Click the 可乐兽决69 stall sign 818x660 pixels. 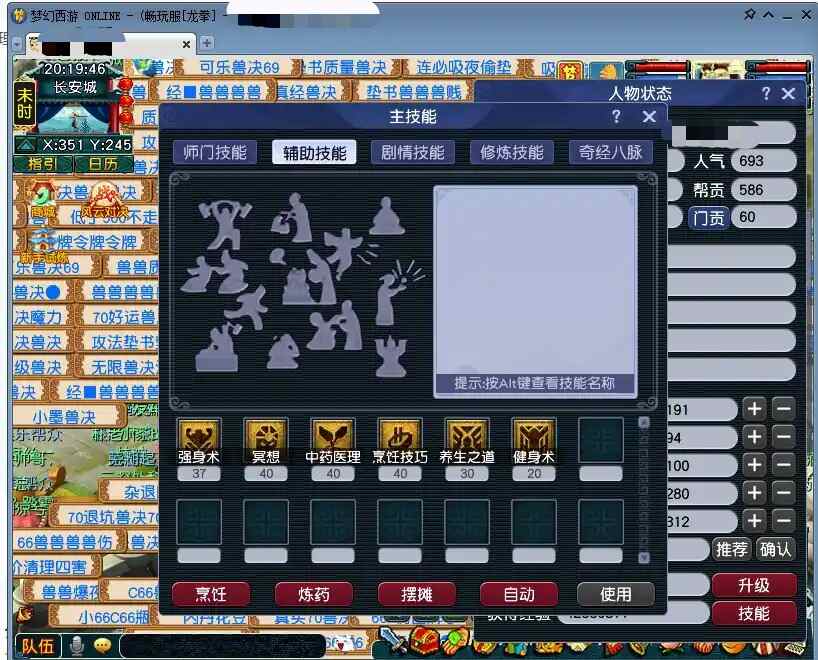pyautogui.click(x=239, y=67)
